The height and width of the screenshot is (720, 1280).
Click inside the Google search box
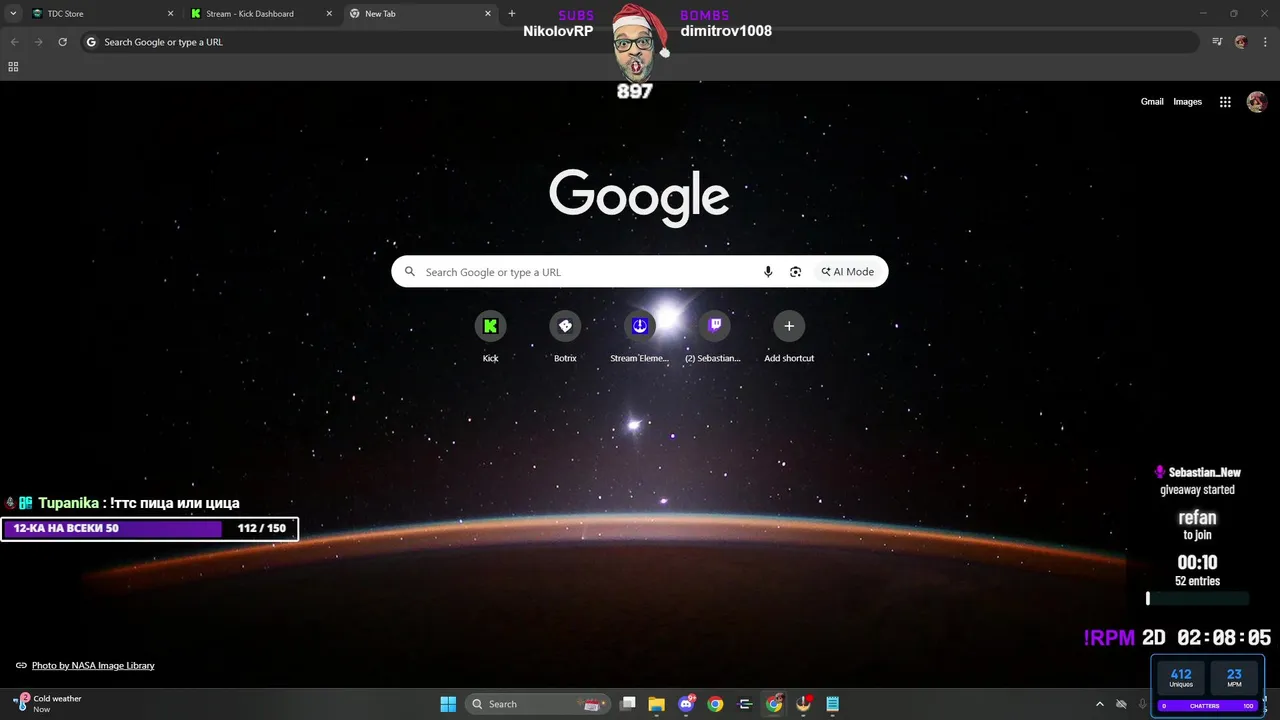(639, 272)
